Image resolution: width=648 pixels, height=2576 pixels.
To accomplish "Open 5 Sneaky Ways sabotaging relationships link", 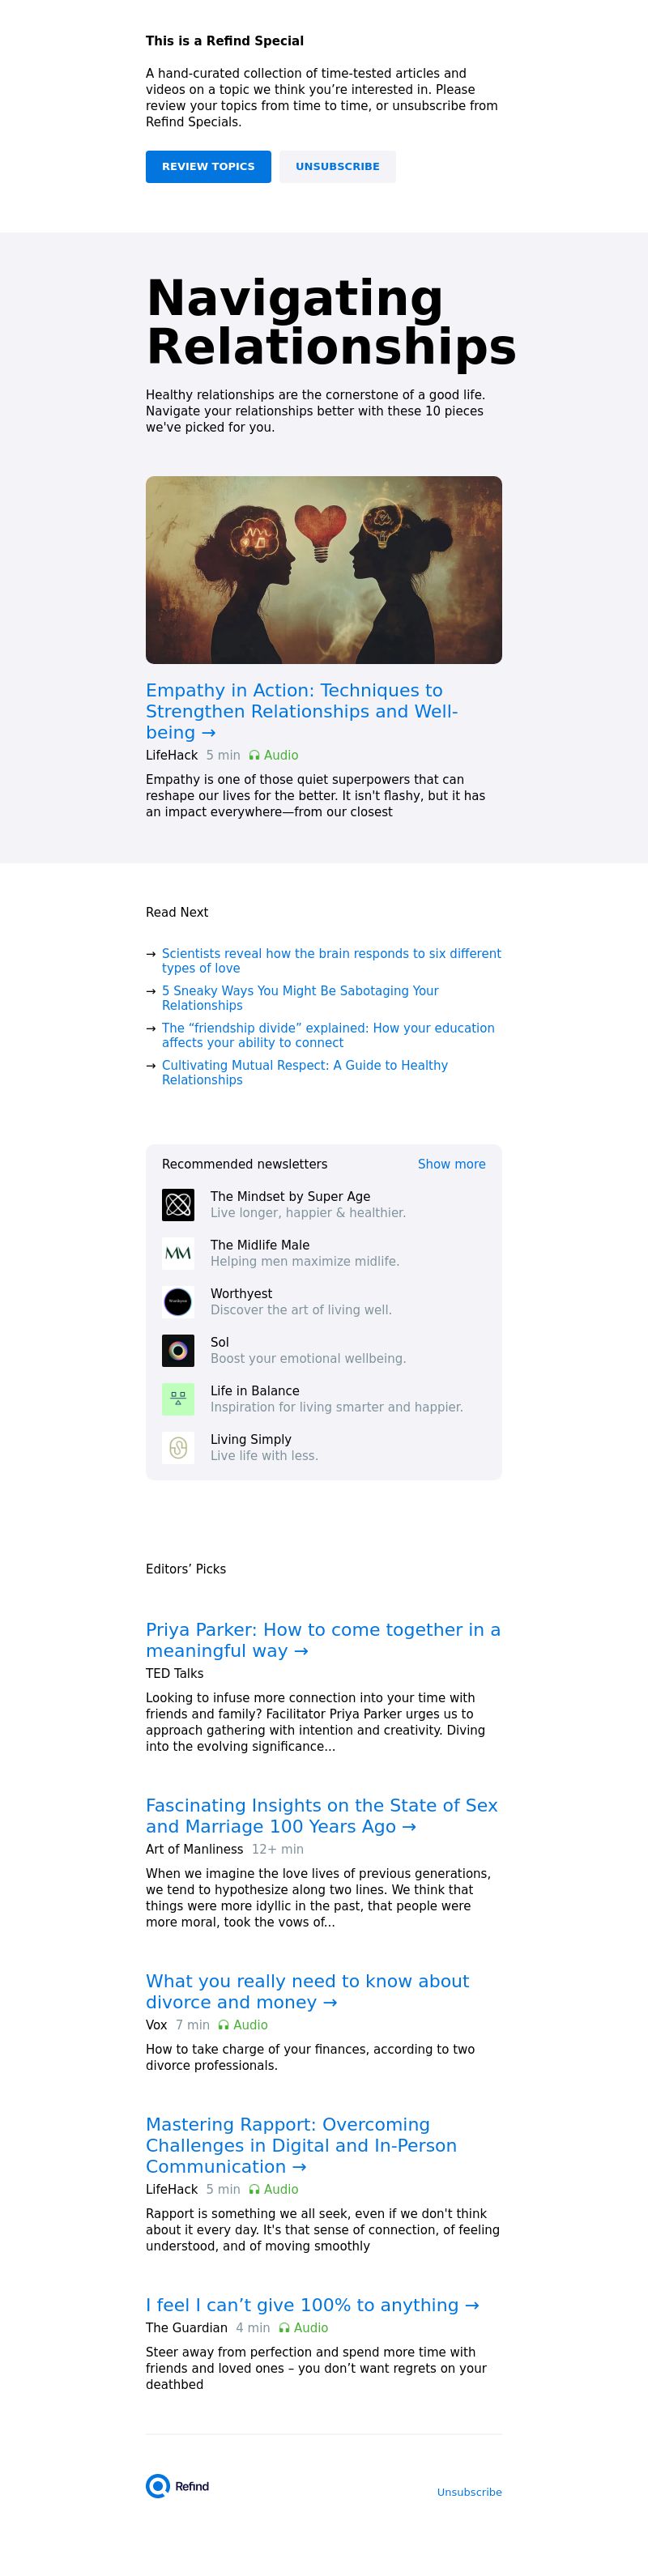I will [x=300, y=998].
